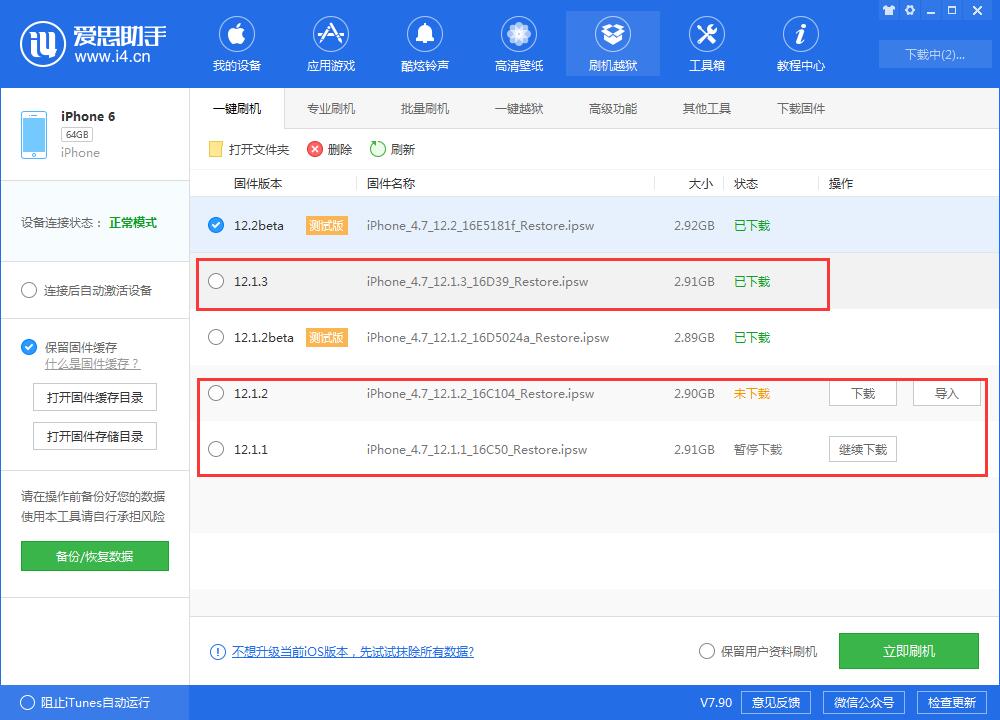Open settings via the gear icon top right
The image size is (1000, 720).
coord(910,10)
